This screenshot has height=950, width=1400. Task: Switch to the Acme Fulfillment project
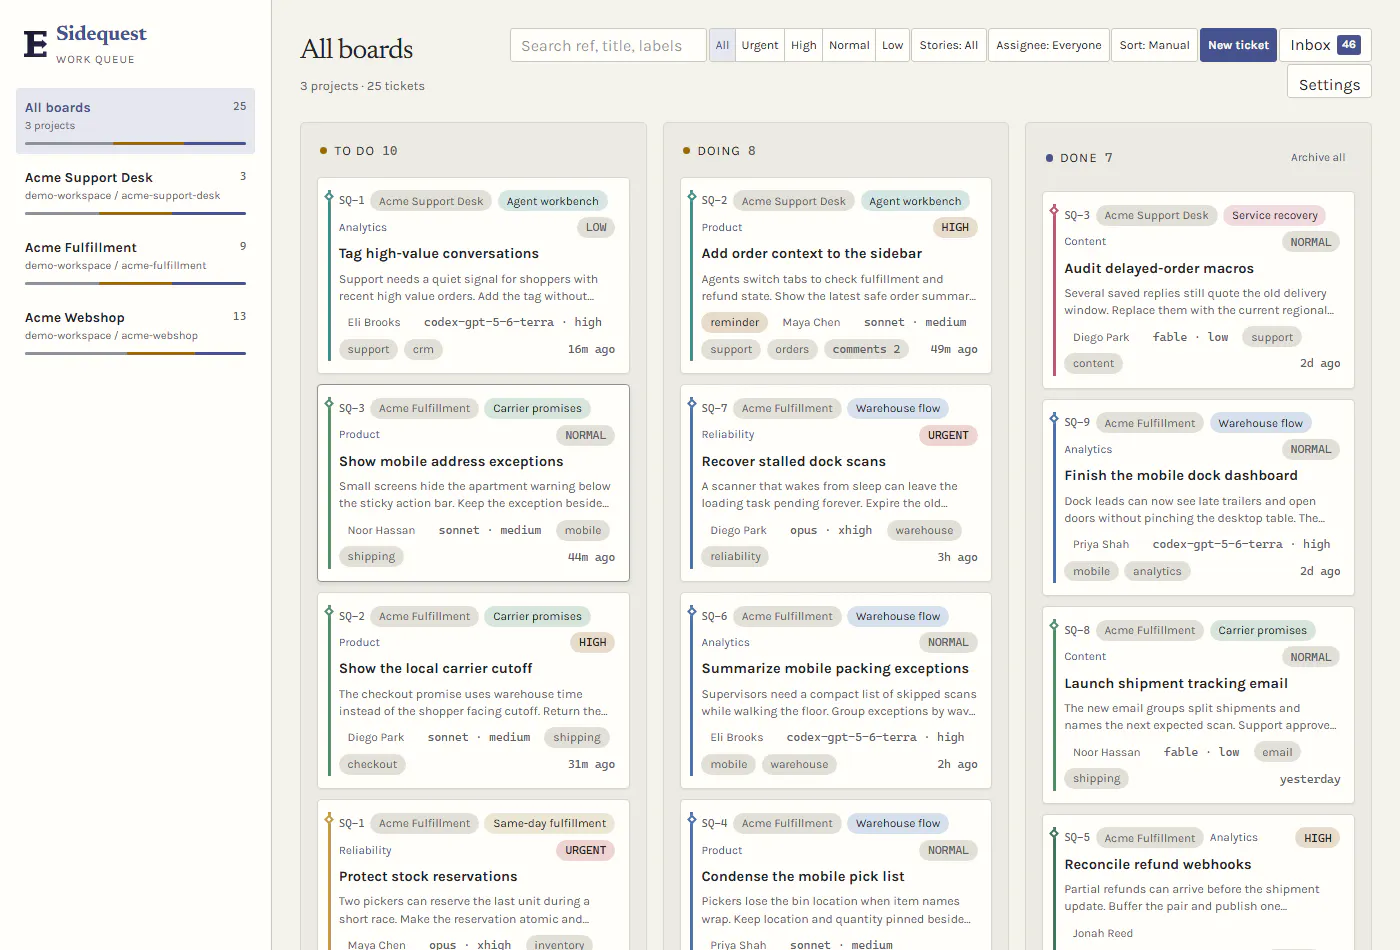tap(135, 260)
